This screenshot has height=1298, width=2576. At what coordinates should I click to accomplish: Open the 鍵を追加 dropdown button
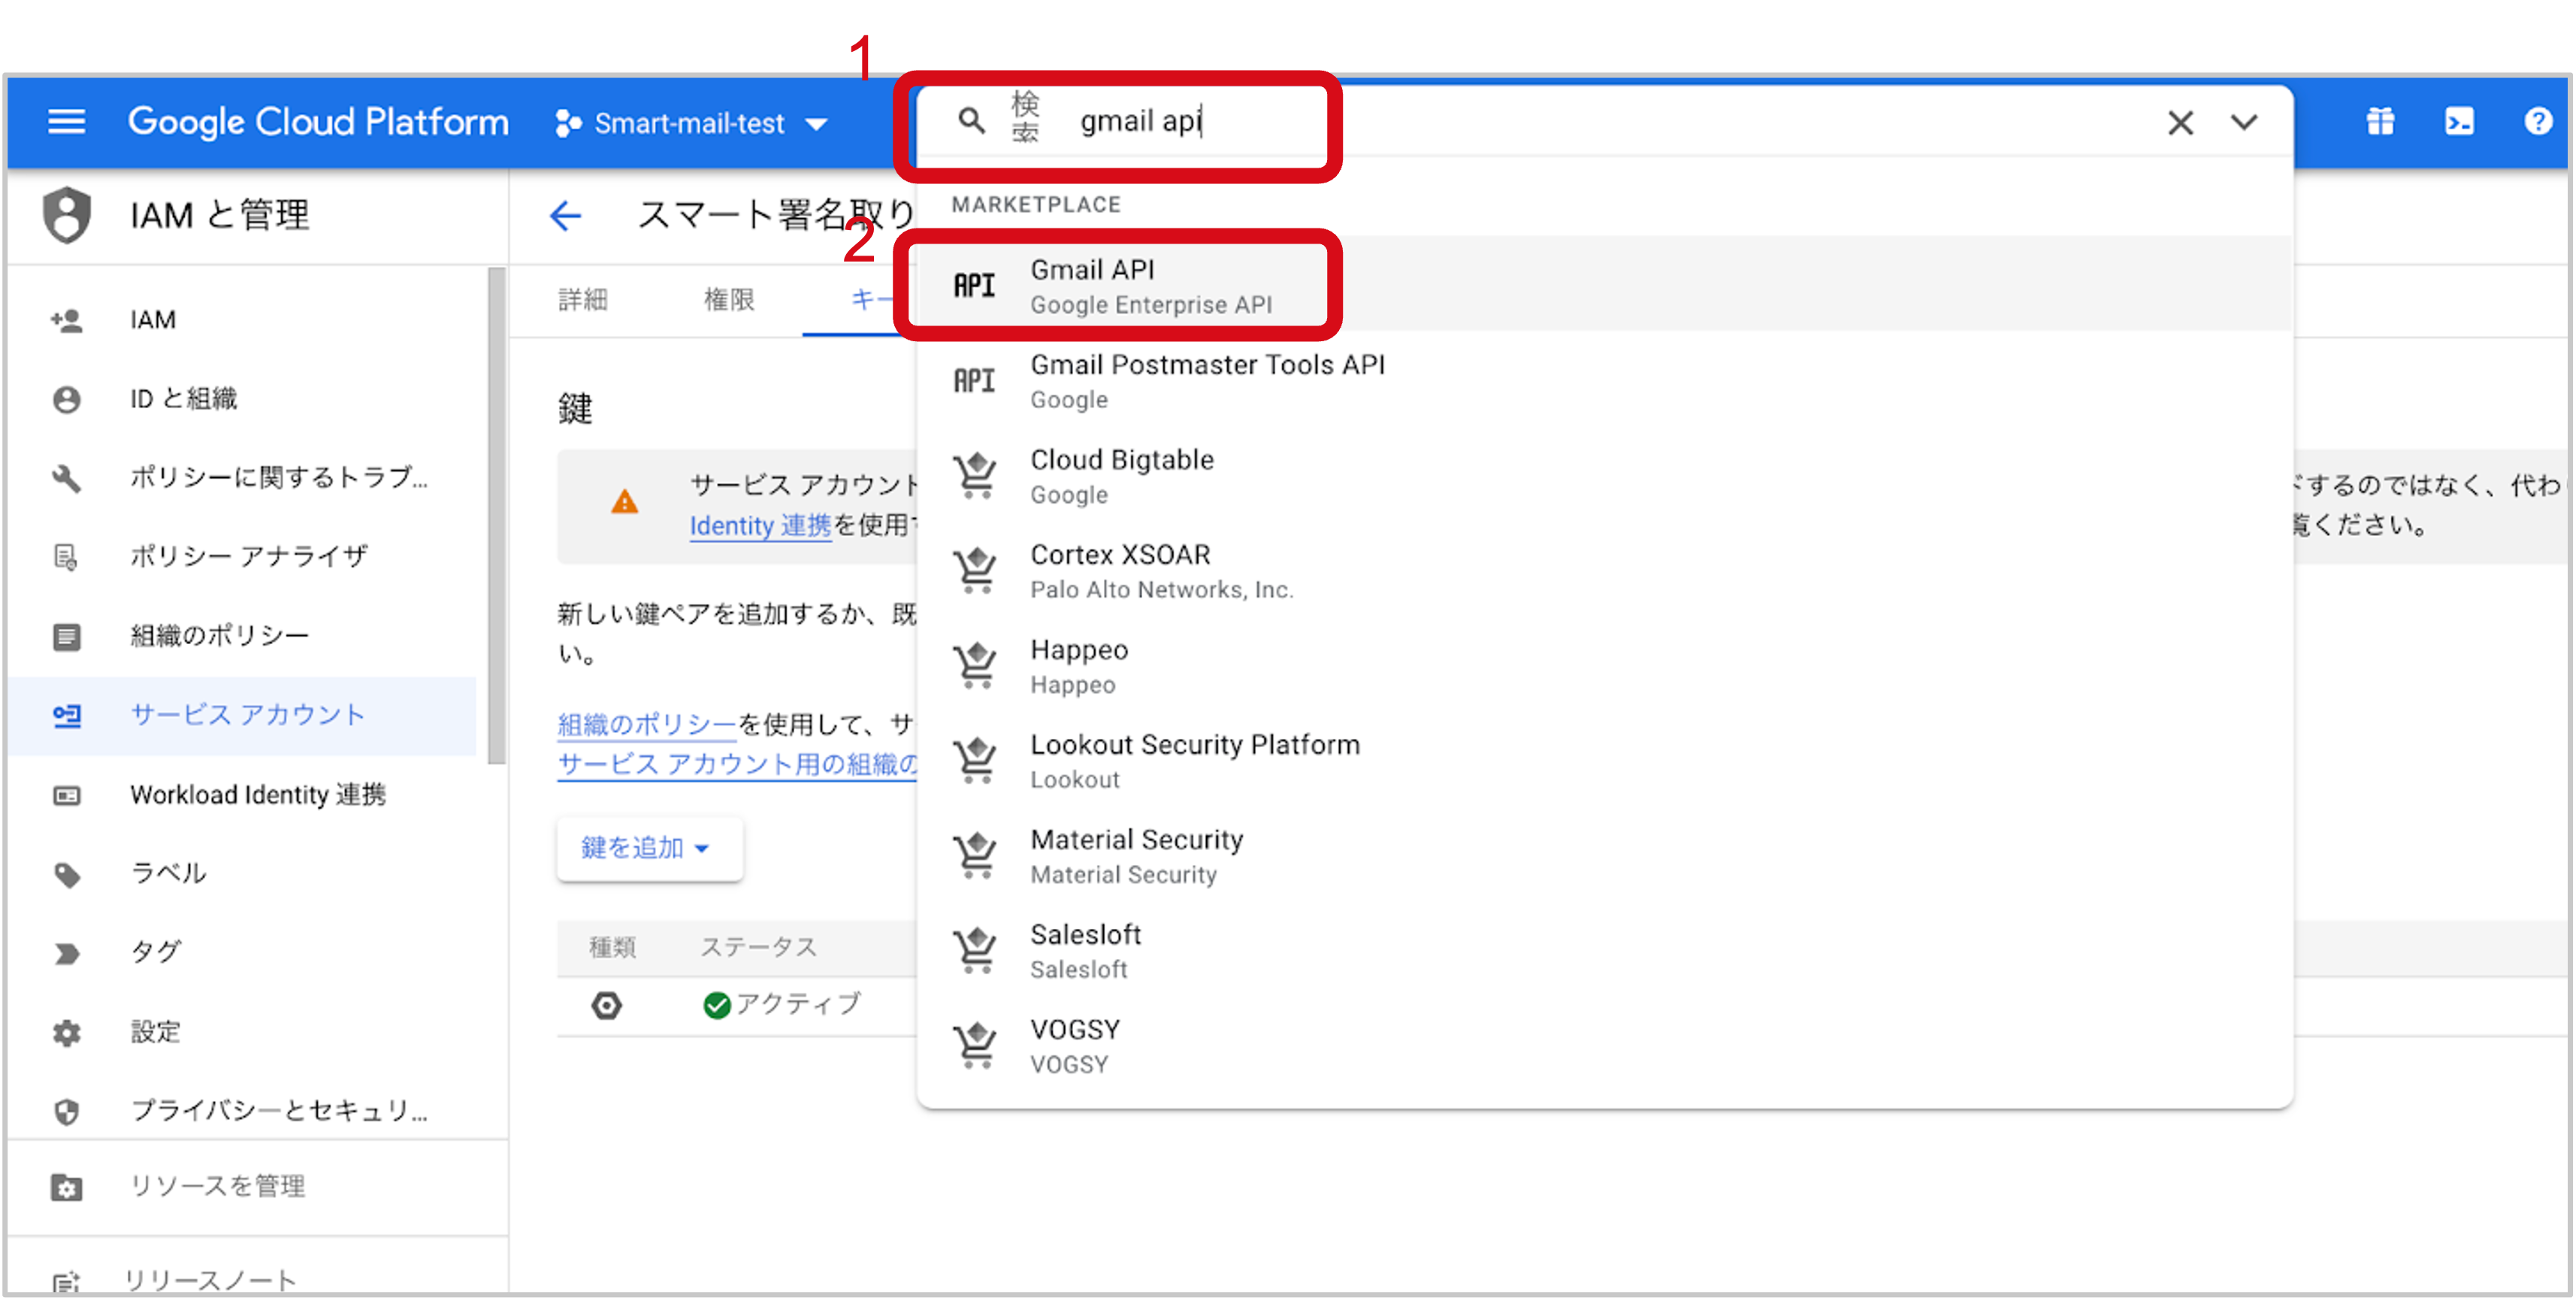[x=649, y=848]
